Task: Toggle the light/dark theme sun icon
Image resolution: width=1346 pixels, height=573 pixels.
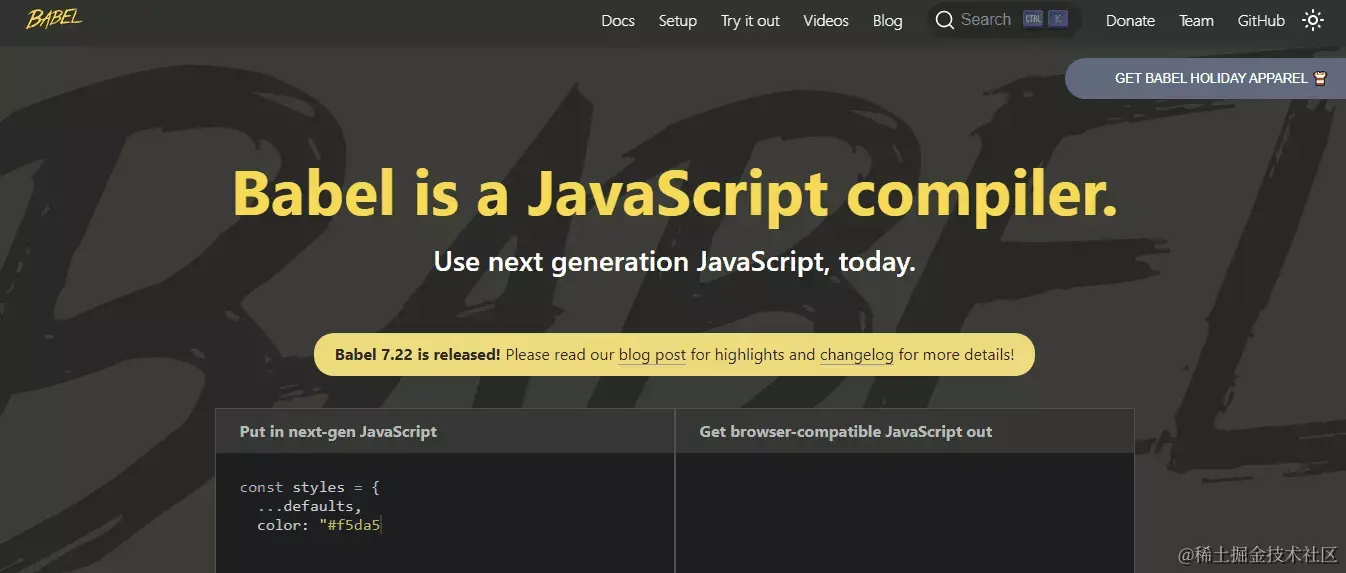Action: [1313, 20]
